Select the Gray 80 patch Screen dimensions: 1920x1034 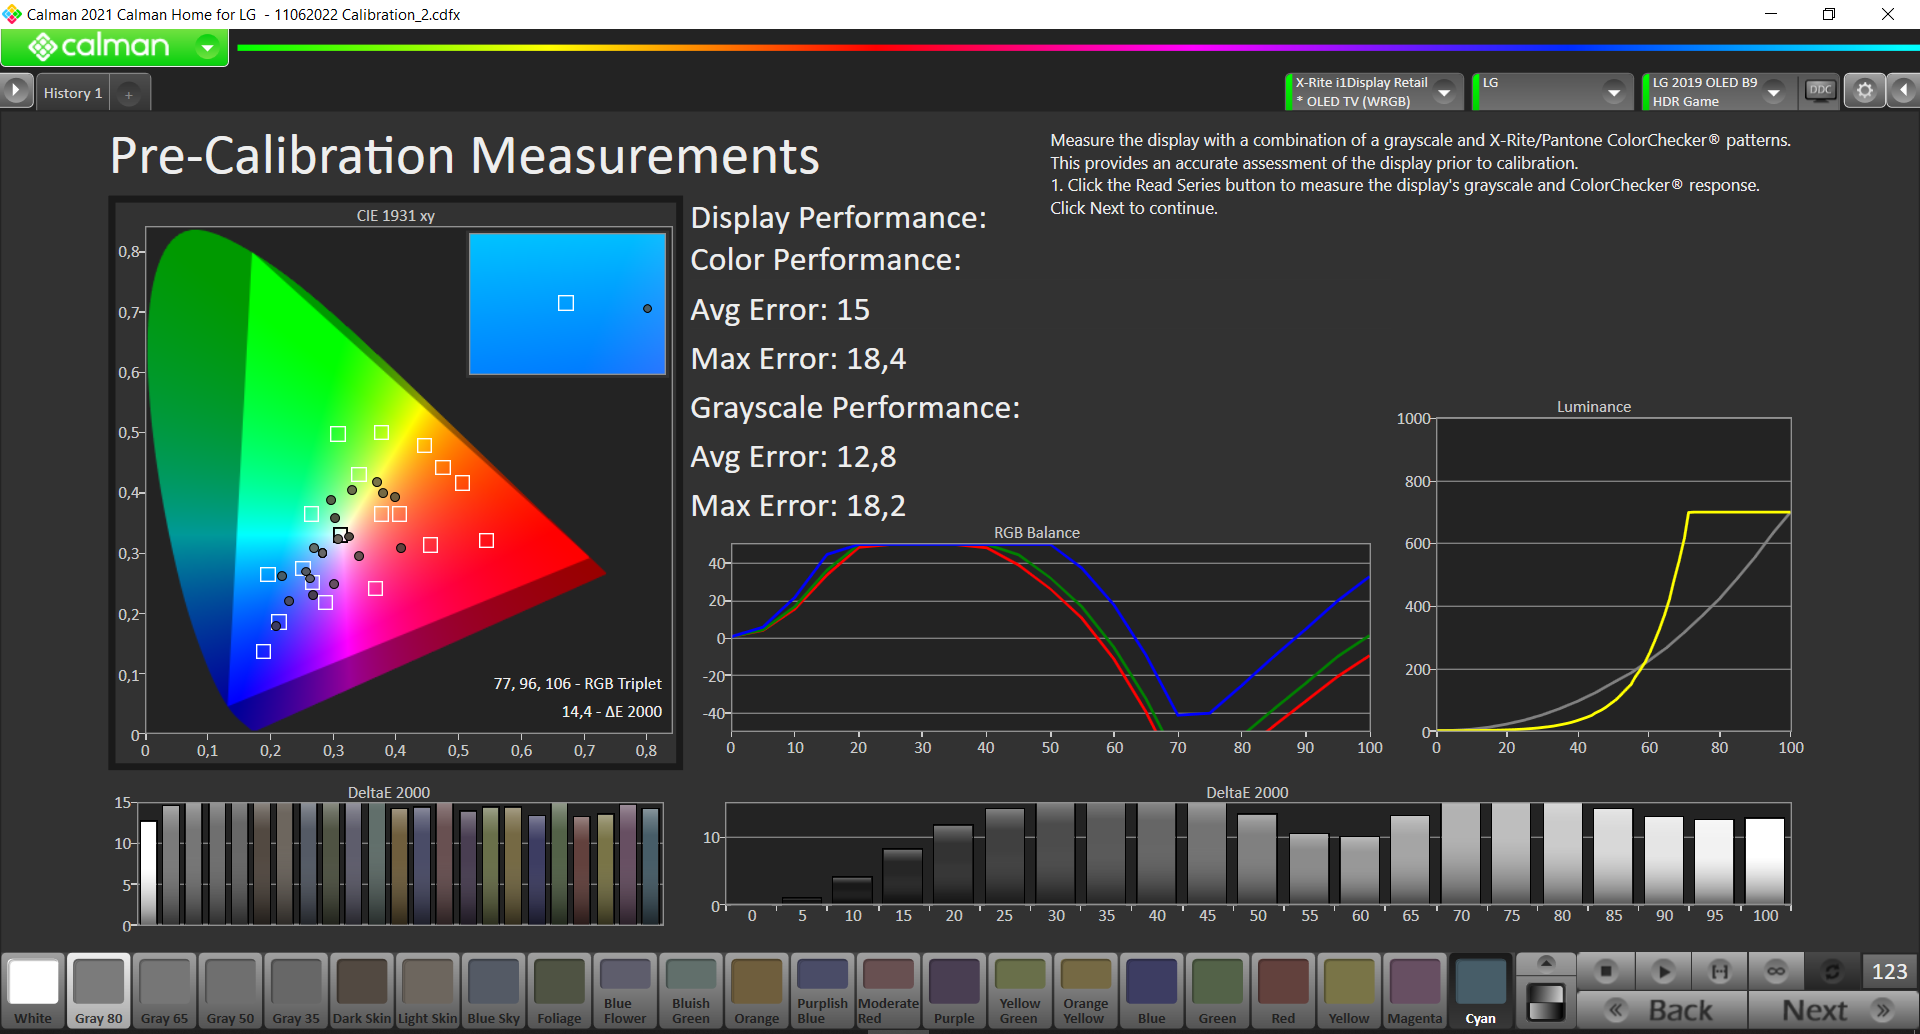pyautogui.click(x=99, y=991)
